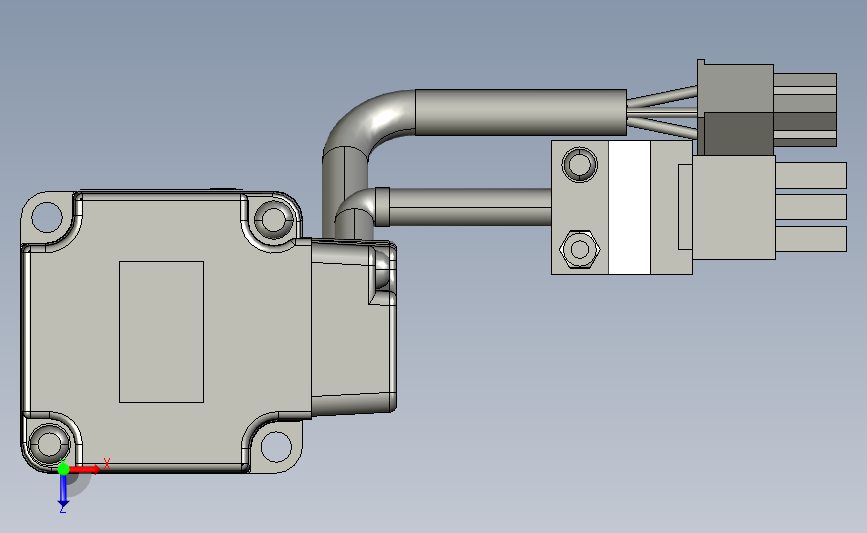Select the thick upper cable sleeve
The height and width of the screenshot is (533, 867).
pos(521,112)
